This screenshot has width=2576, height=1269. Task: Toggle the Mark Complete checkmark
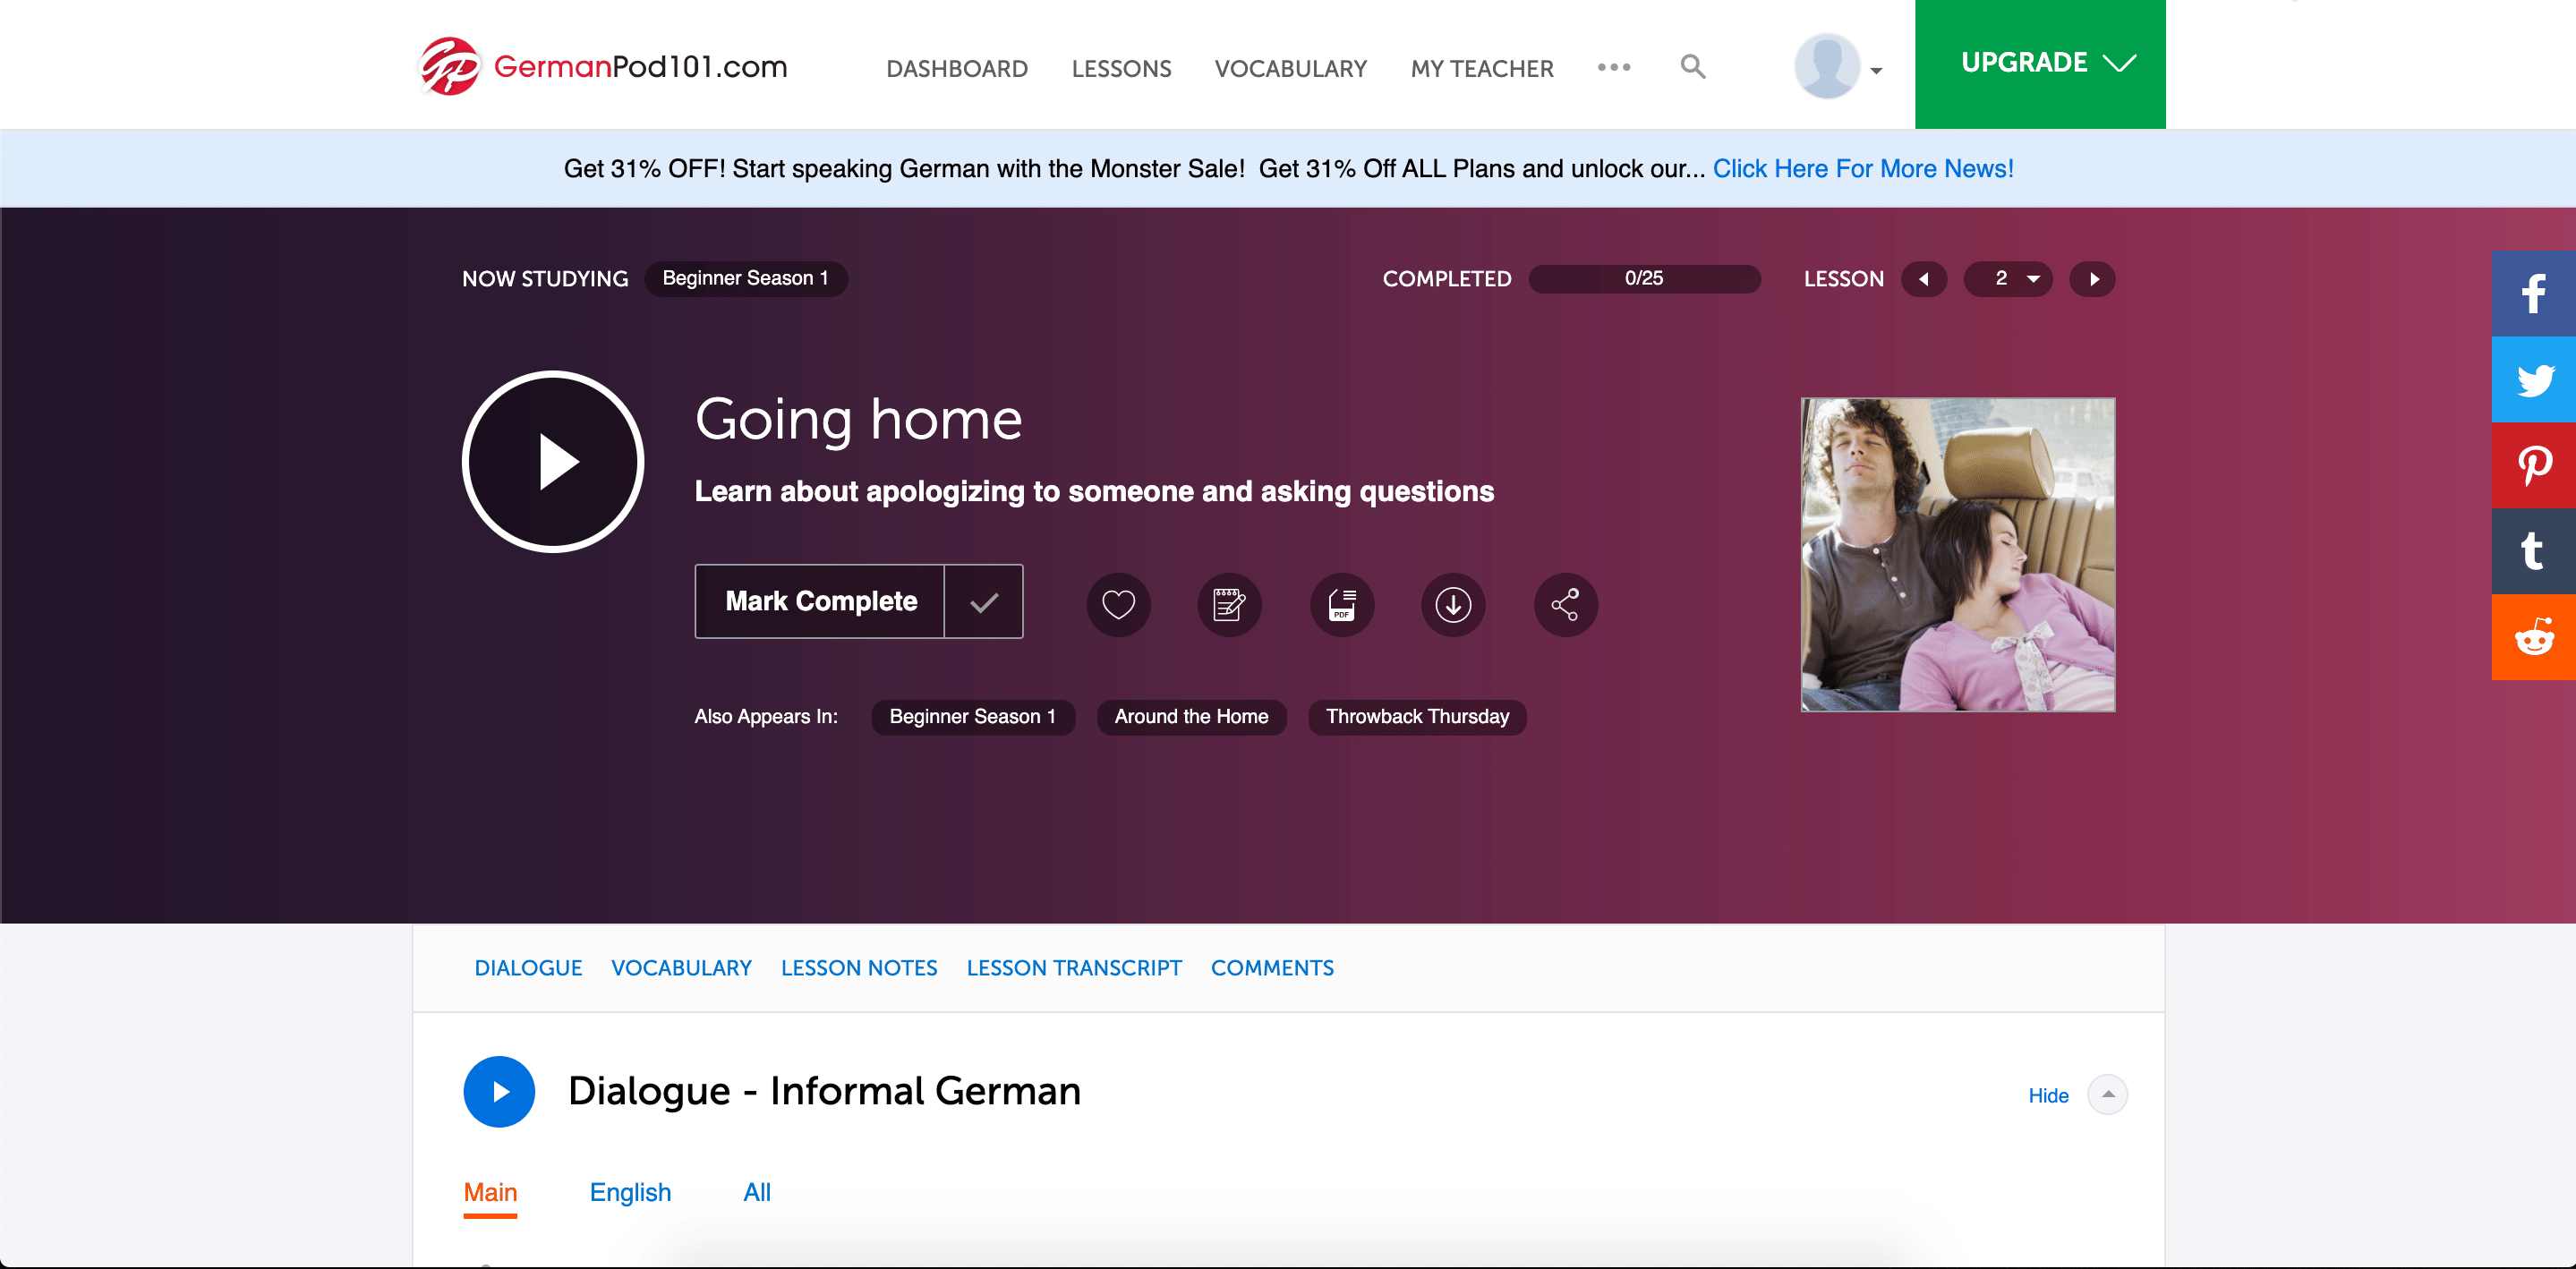tap(984, 601)
